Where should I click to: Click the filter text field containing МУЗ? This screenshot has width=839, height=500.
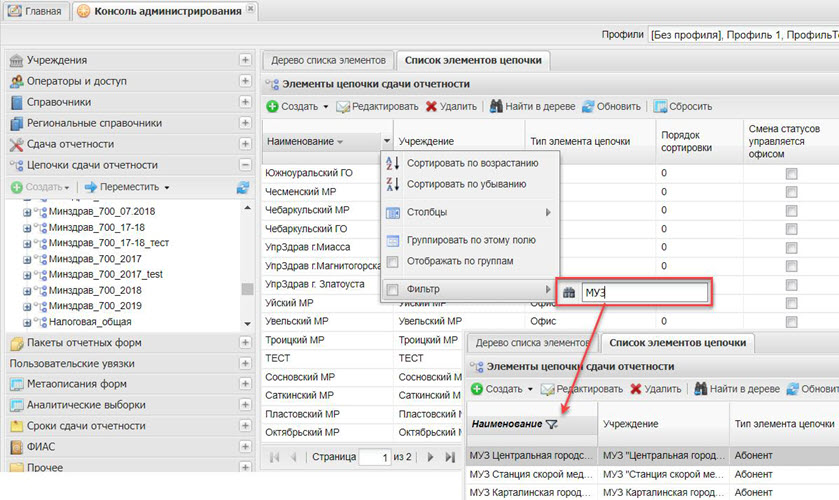coord(644,292)
